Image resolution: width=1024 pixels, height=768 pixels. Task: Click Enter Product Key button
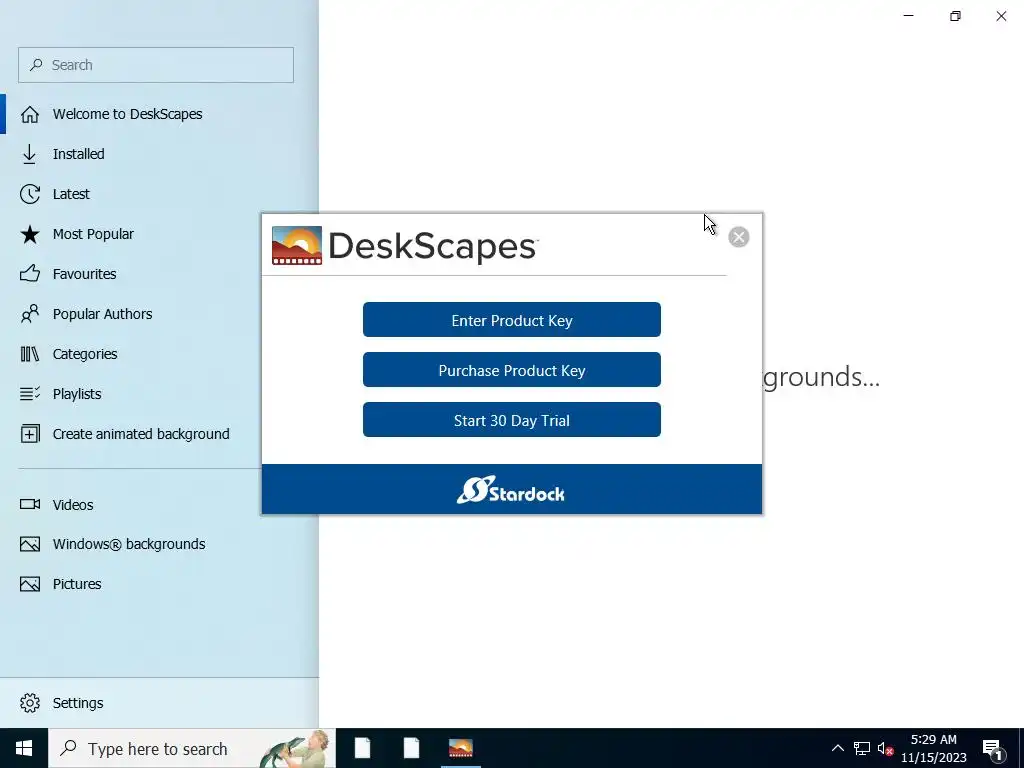512,320
